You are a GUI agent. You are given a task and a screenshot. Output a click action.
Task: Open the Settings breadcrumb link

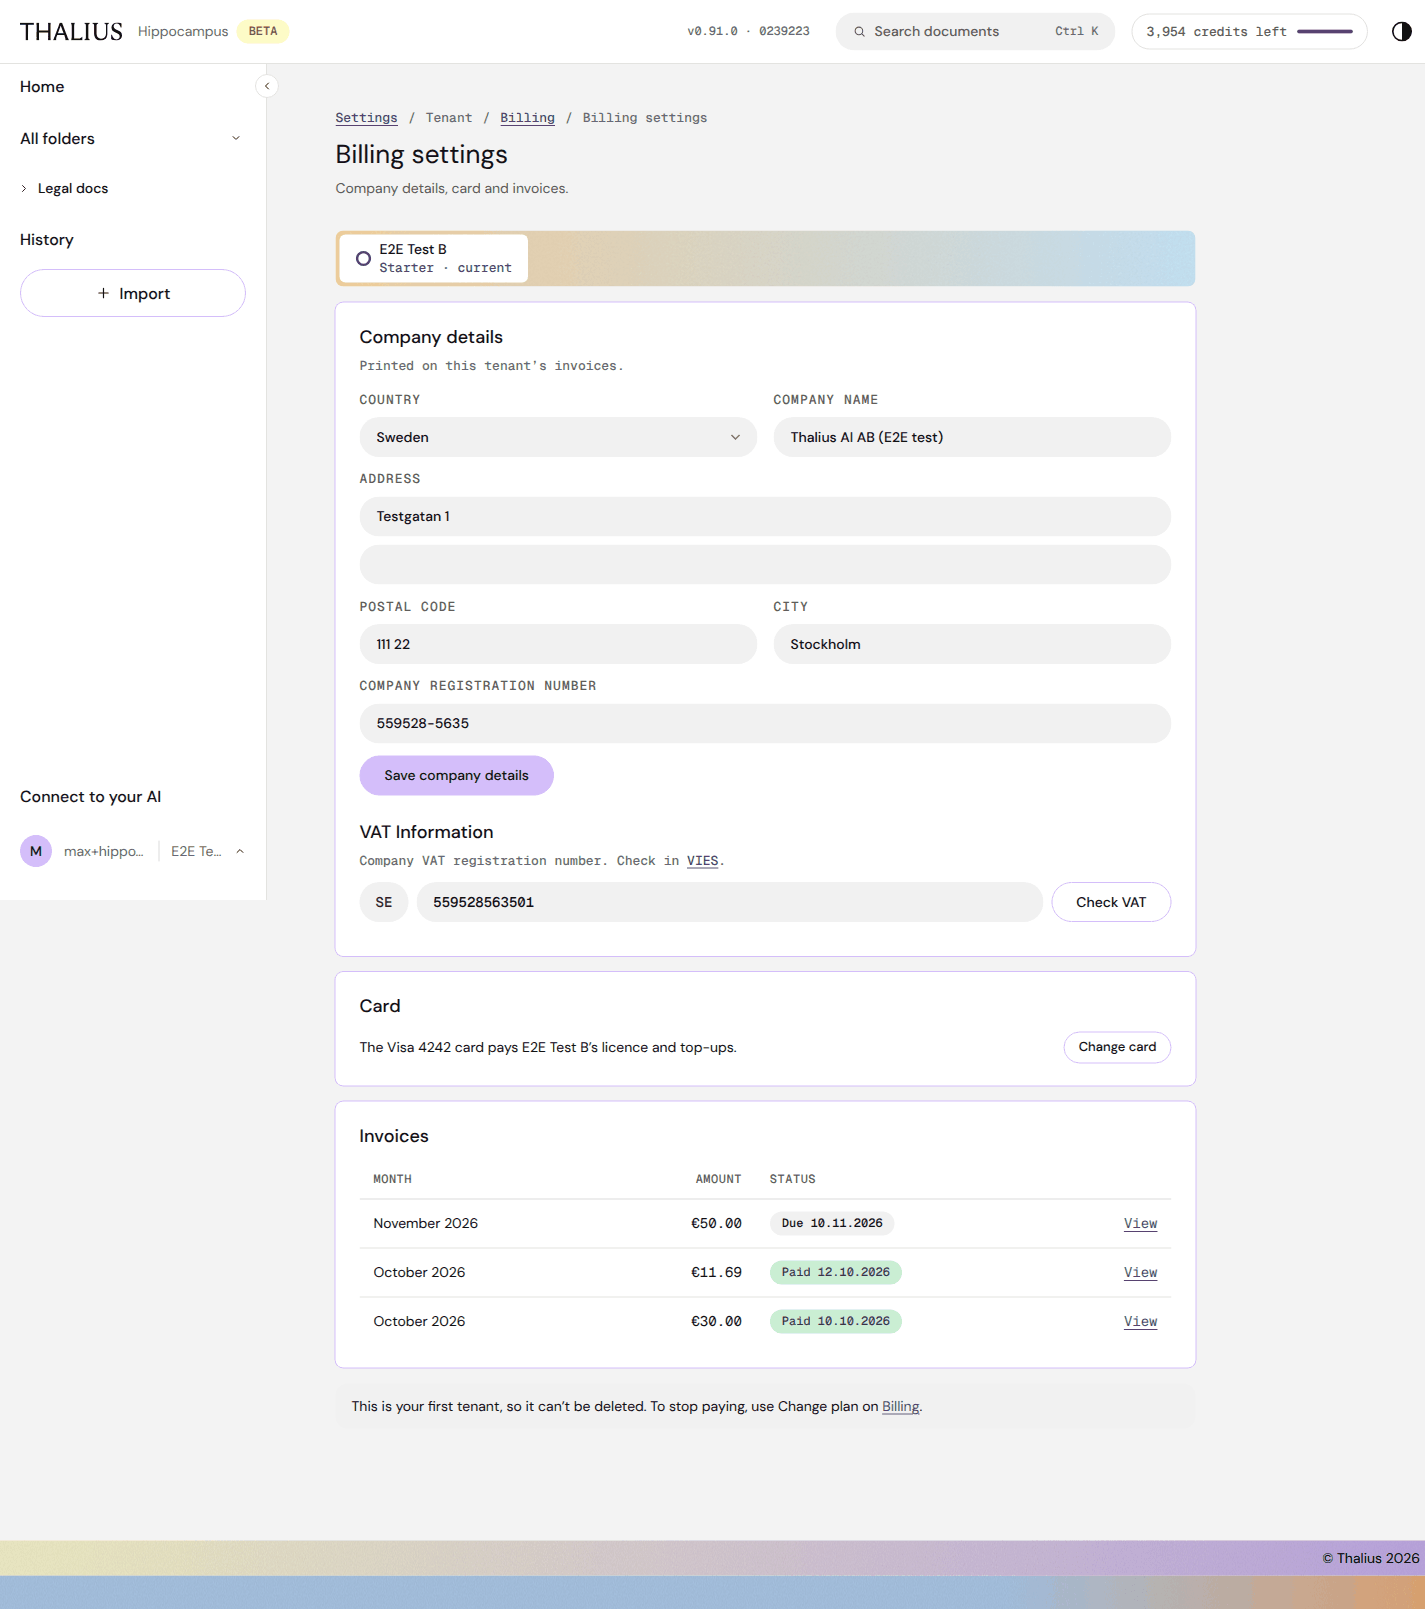coord(366,118)
